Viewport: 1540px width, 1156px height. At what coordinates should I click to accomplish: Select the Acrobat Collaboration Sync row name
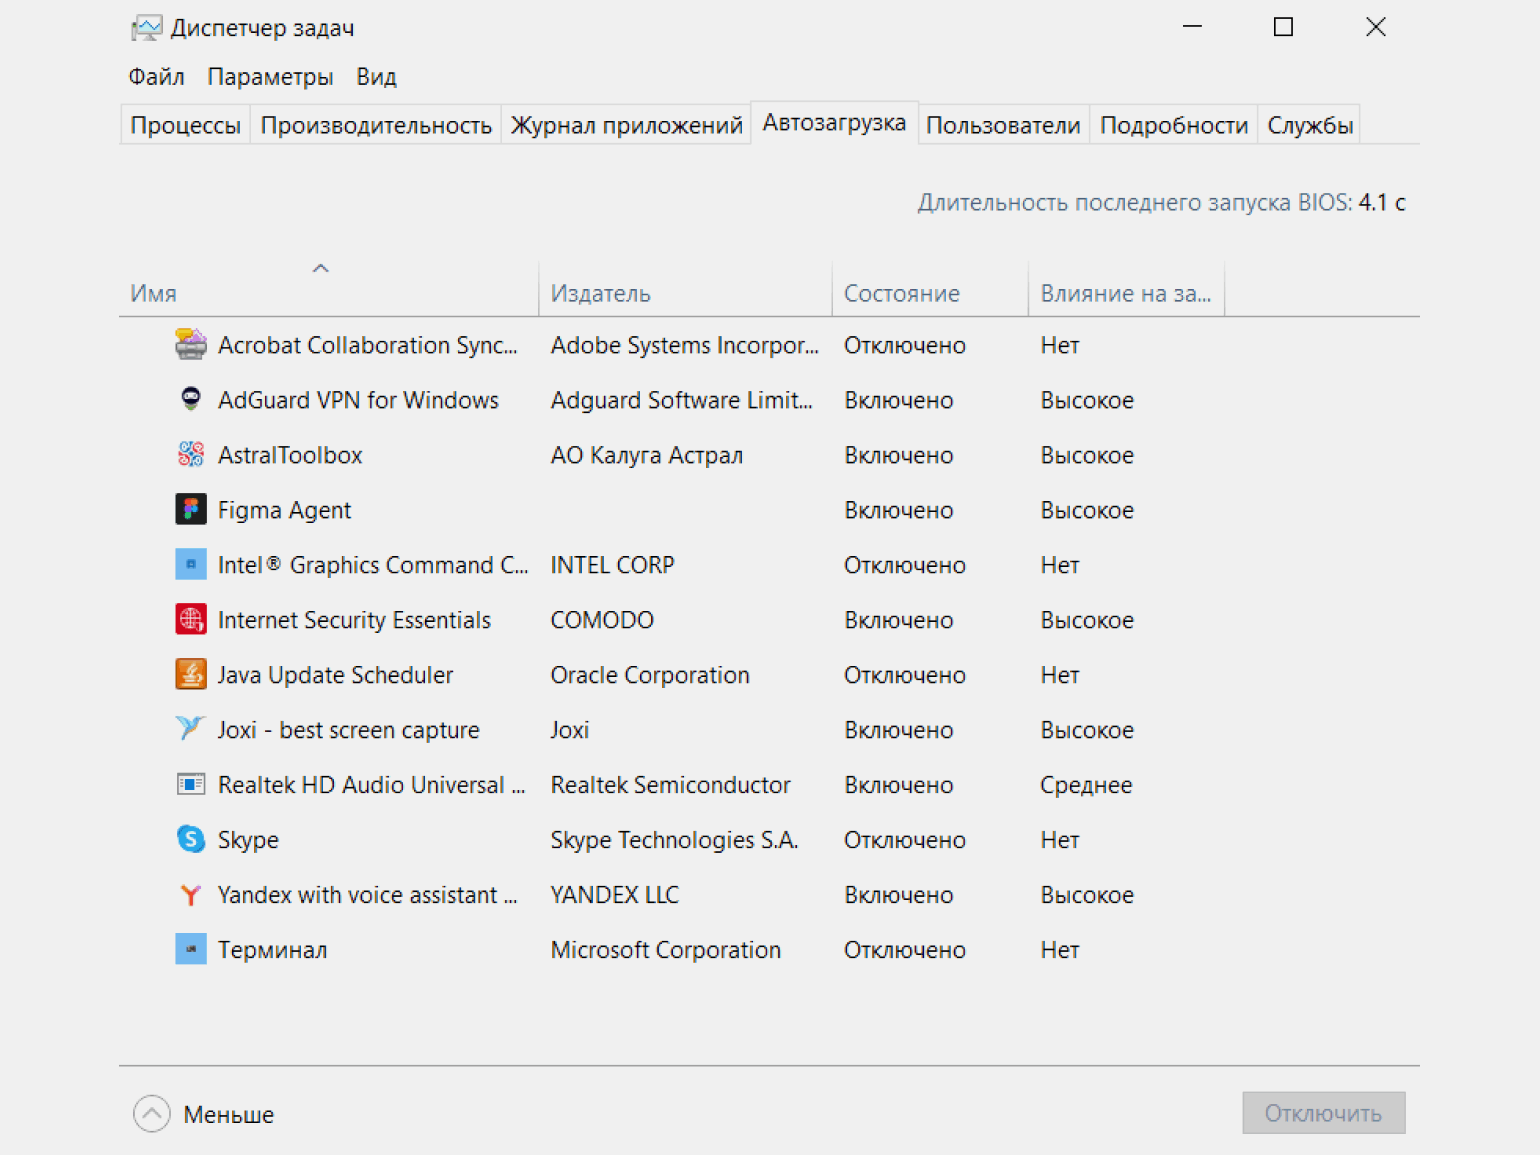368,345
